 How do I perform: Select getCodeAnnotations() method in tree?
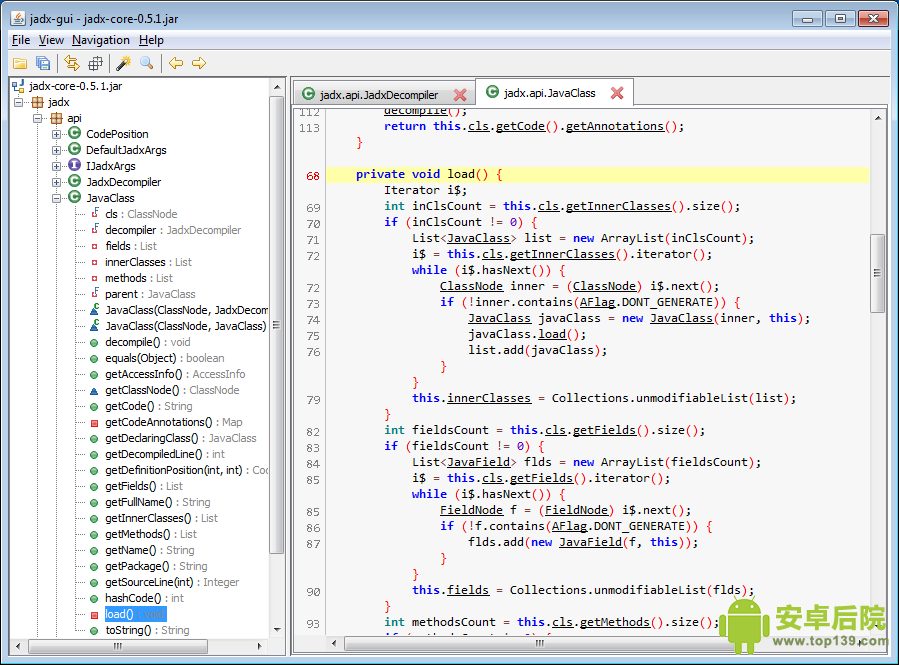pos(158,422)
